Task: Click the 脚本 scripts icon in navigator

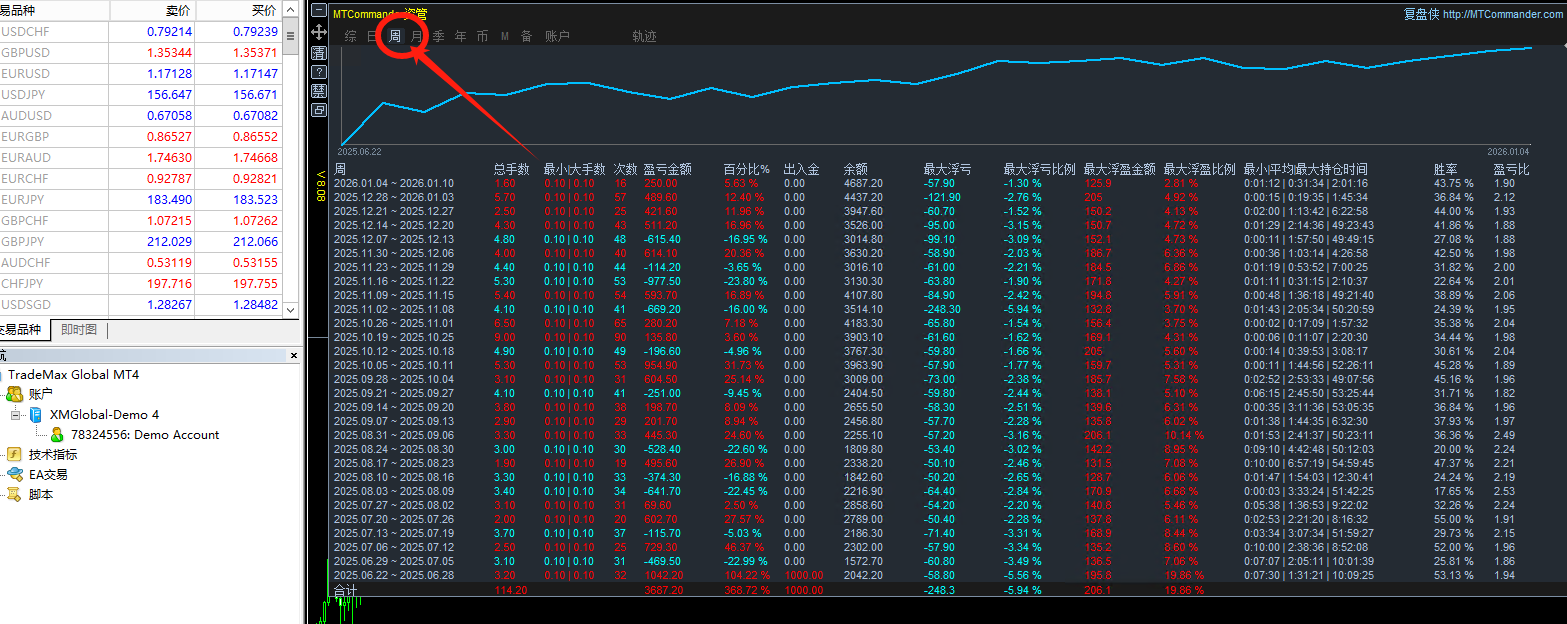Action: point(14,494)
